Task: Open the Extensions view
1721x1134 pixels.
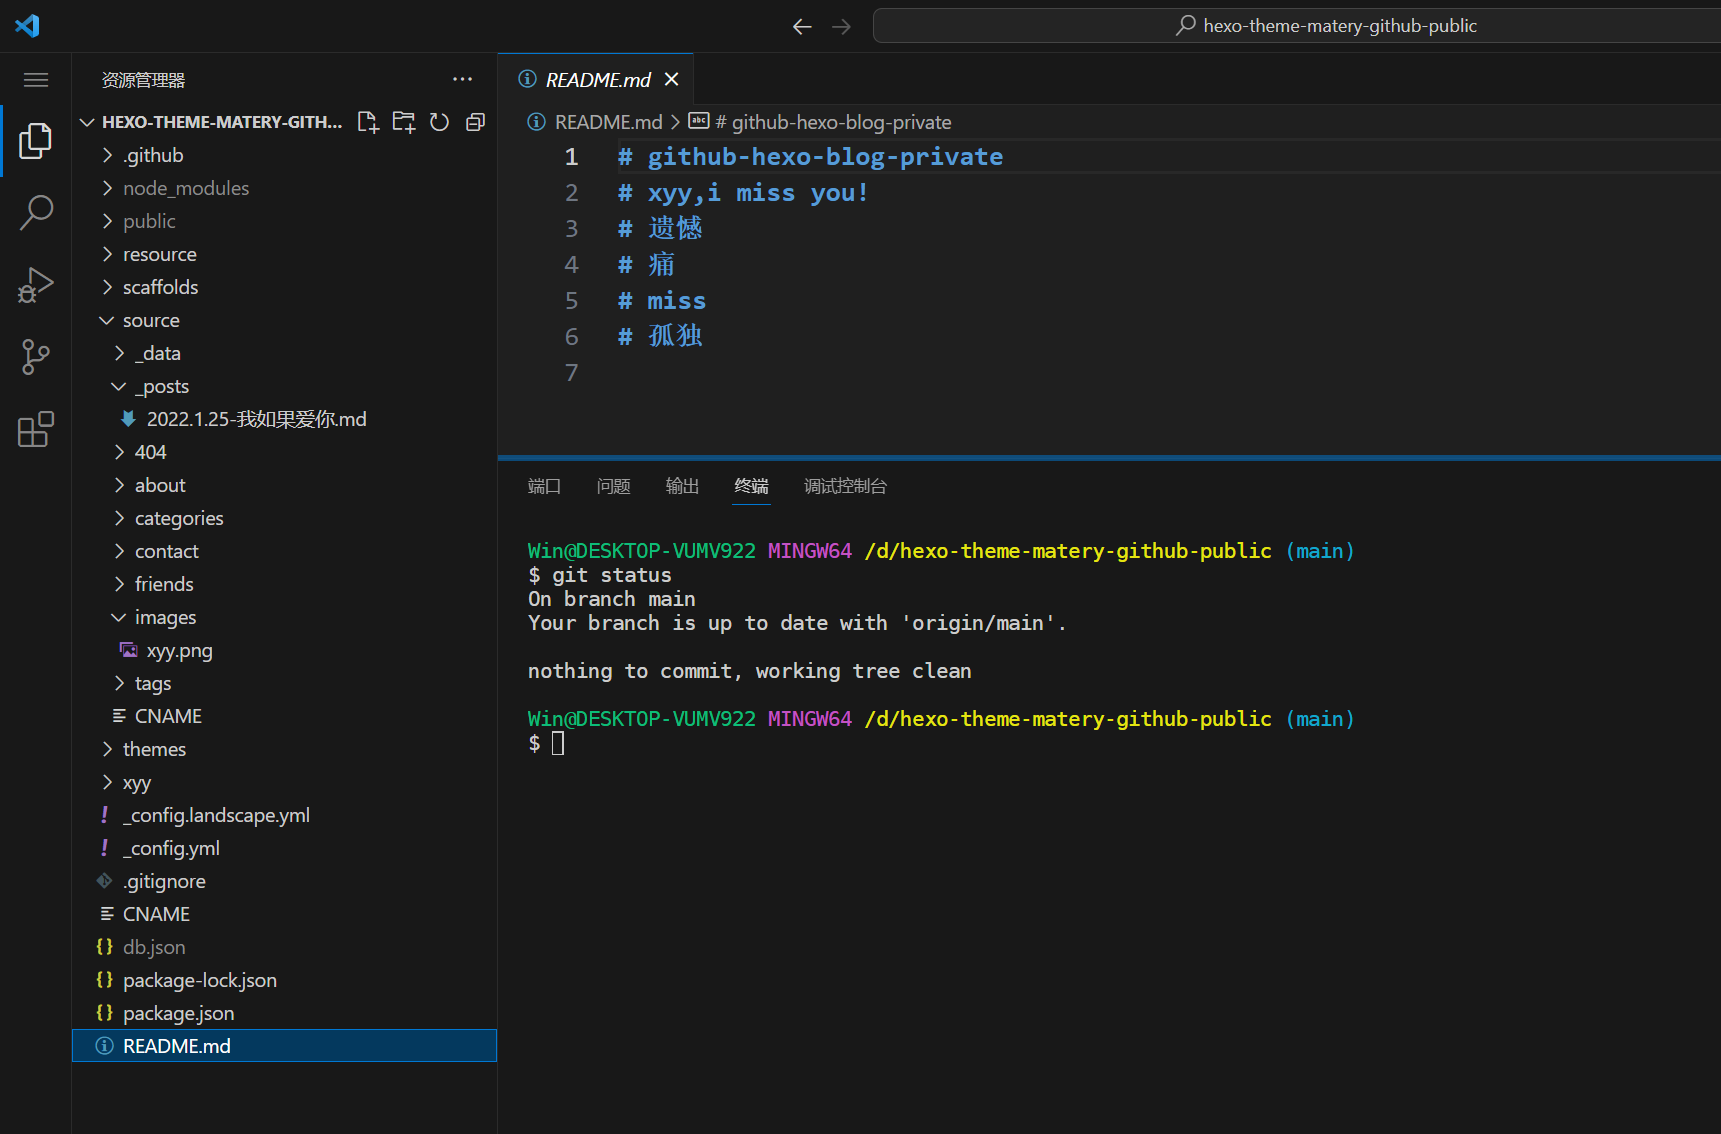Action: pyautogui.click(x=36, y=429)
